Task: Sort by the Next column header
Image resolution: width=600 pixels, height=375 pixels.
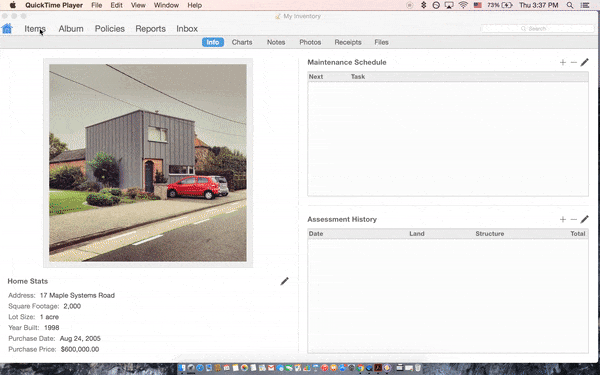Action: coord(316,77)
